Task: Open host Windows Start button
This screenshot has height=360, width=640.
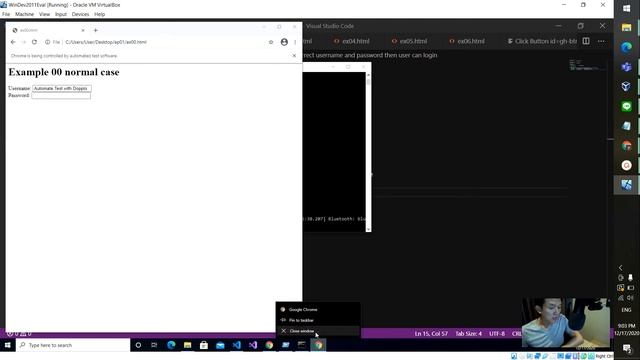Action: (627, 8)
